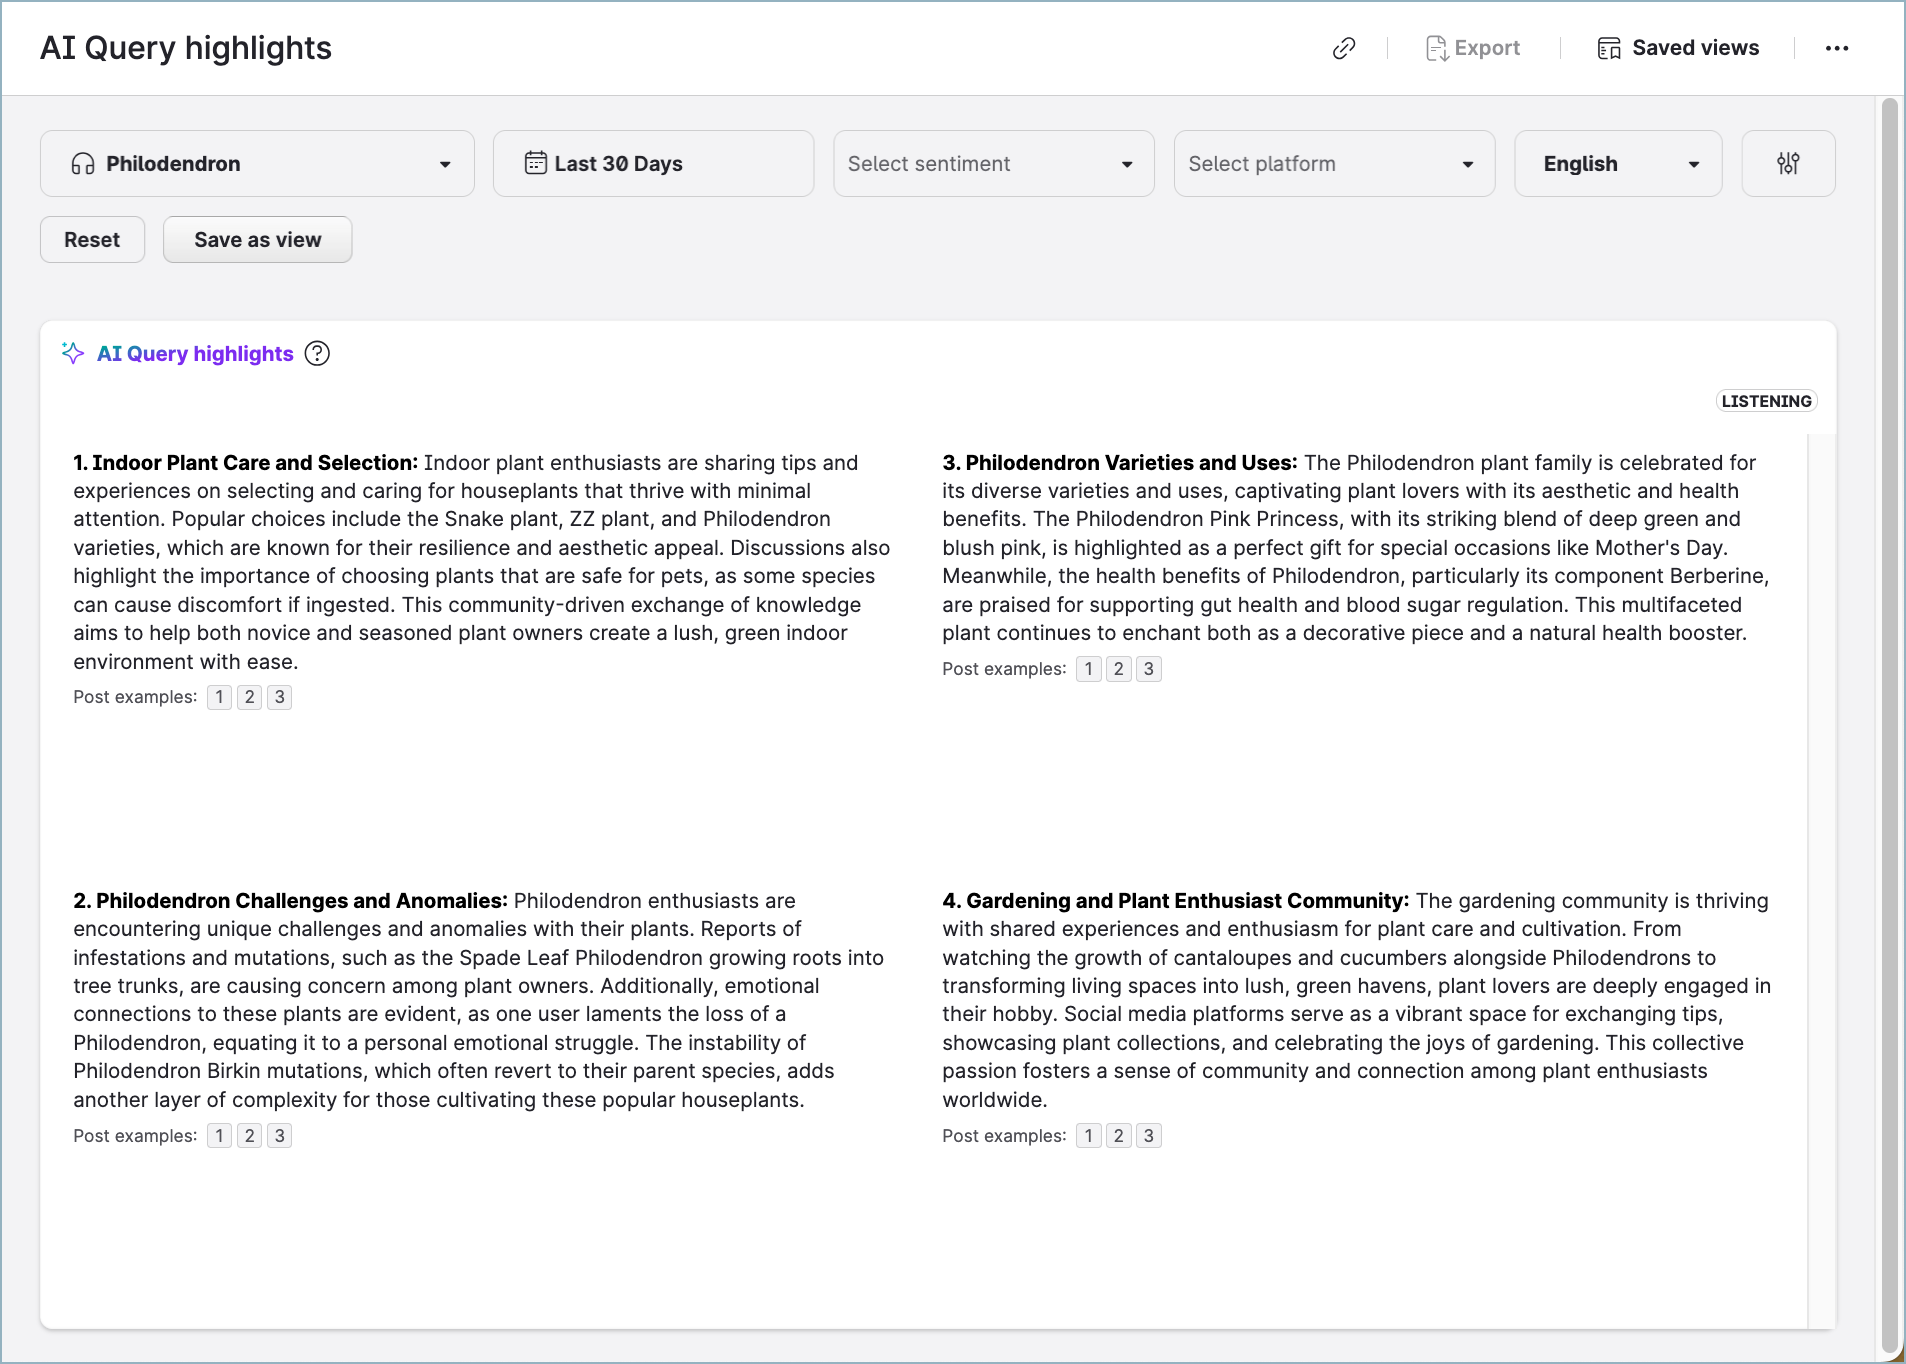Expand the Philodendron topic dropdown
The width and height of the screenshot is (1906, 1364).
point(257,164)
